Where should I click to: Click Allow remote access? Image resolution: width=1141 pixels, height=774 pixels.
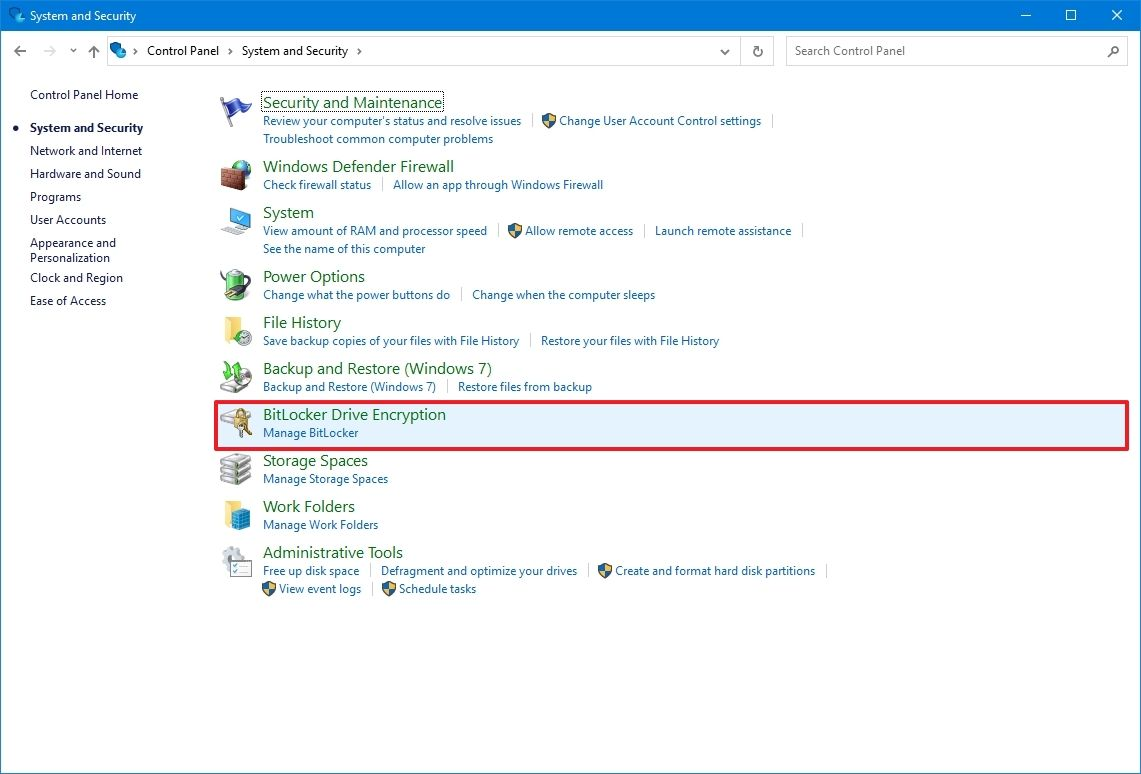click(579, 231)
